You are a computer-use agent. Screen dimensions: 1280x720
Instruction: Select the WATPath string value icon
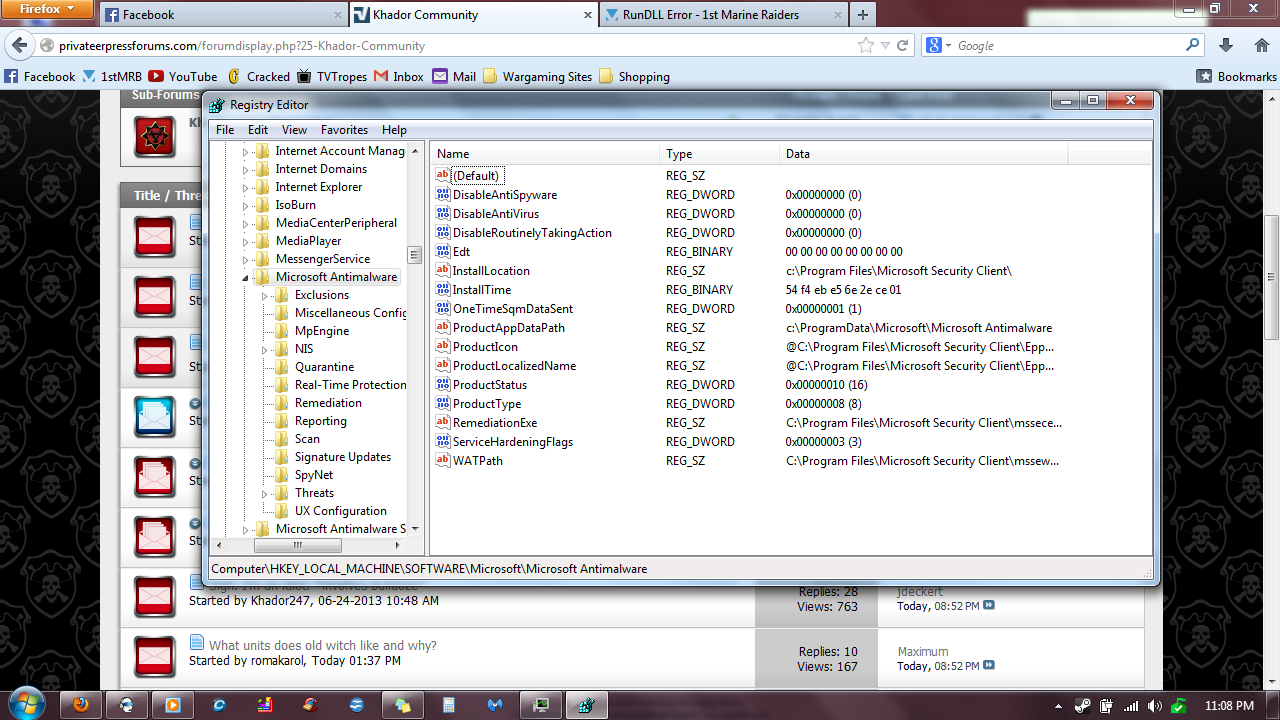(x=443, y=460)
